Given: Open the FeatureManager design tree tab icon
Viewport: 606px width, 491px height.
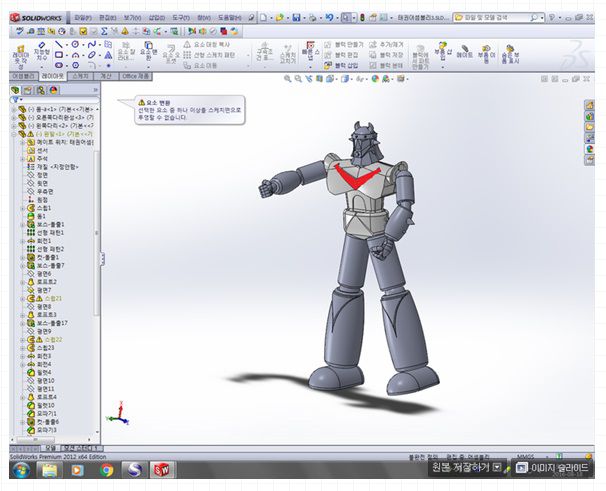Looking at the screenshot, I should tap(15, 90).
